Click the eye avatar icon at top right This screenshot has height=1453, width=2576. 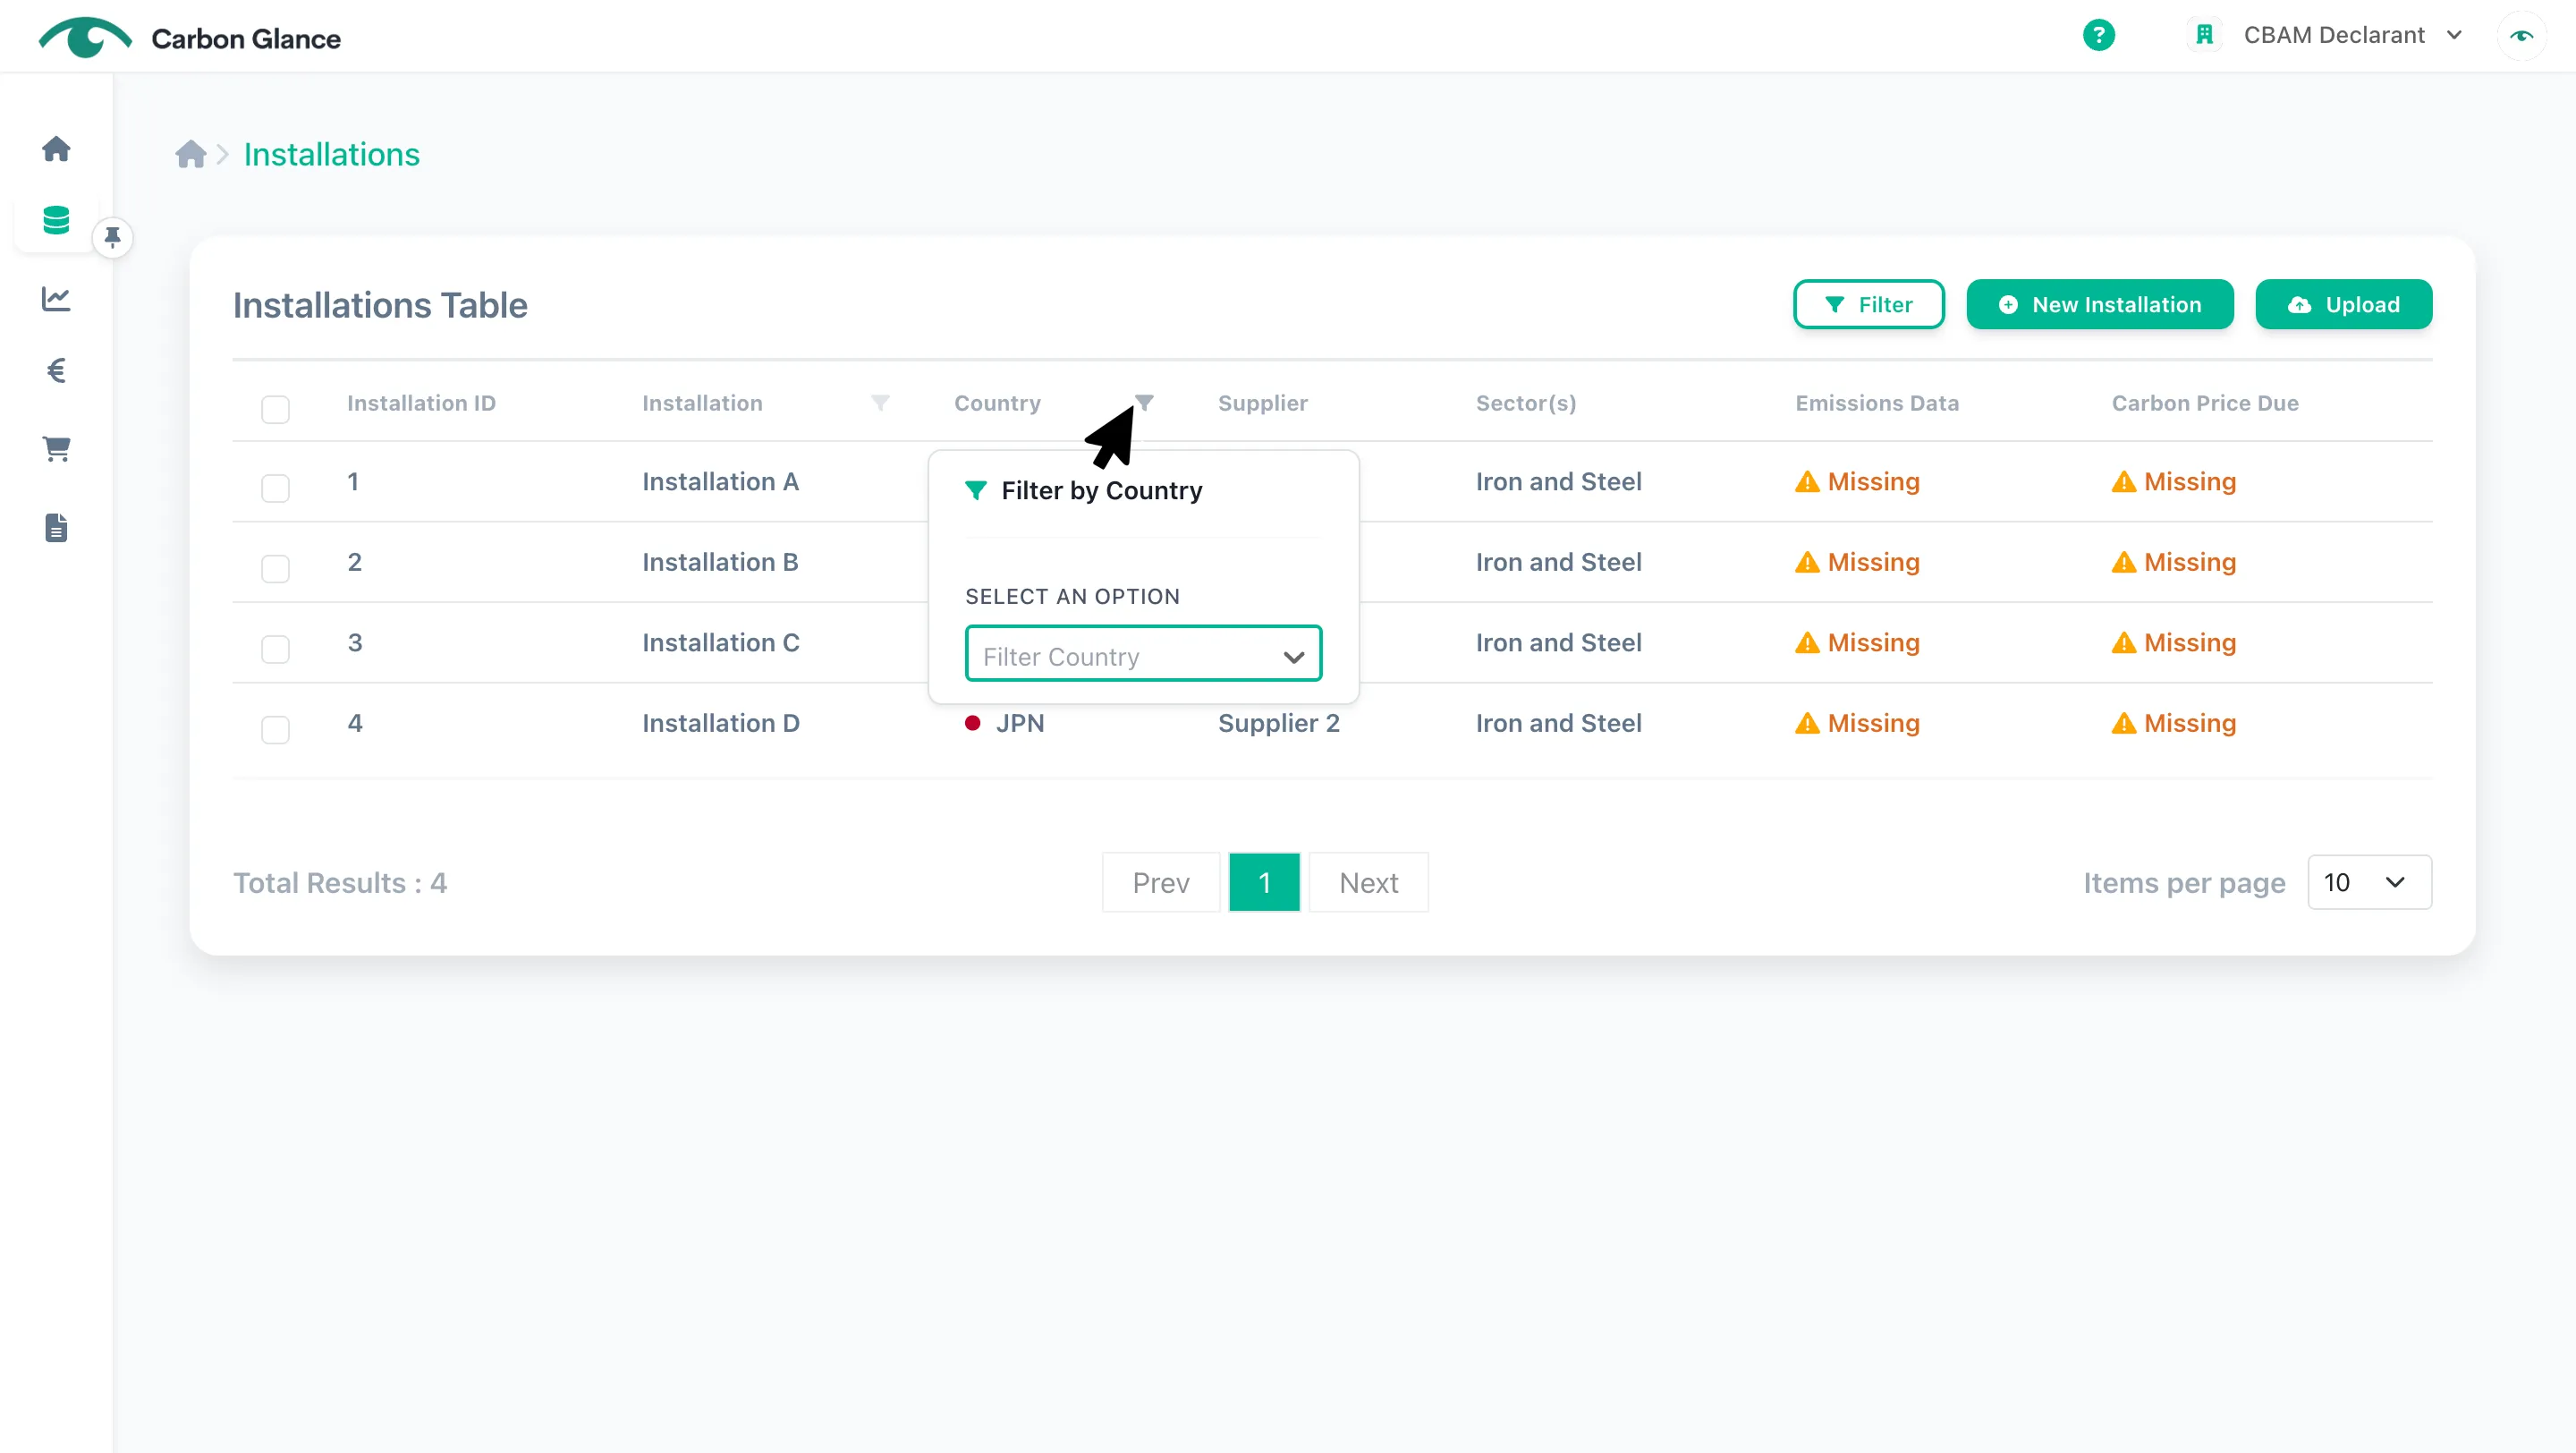pos(2521,36)
